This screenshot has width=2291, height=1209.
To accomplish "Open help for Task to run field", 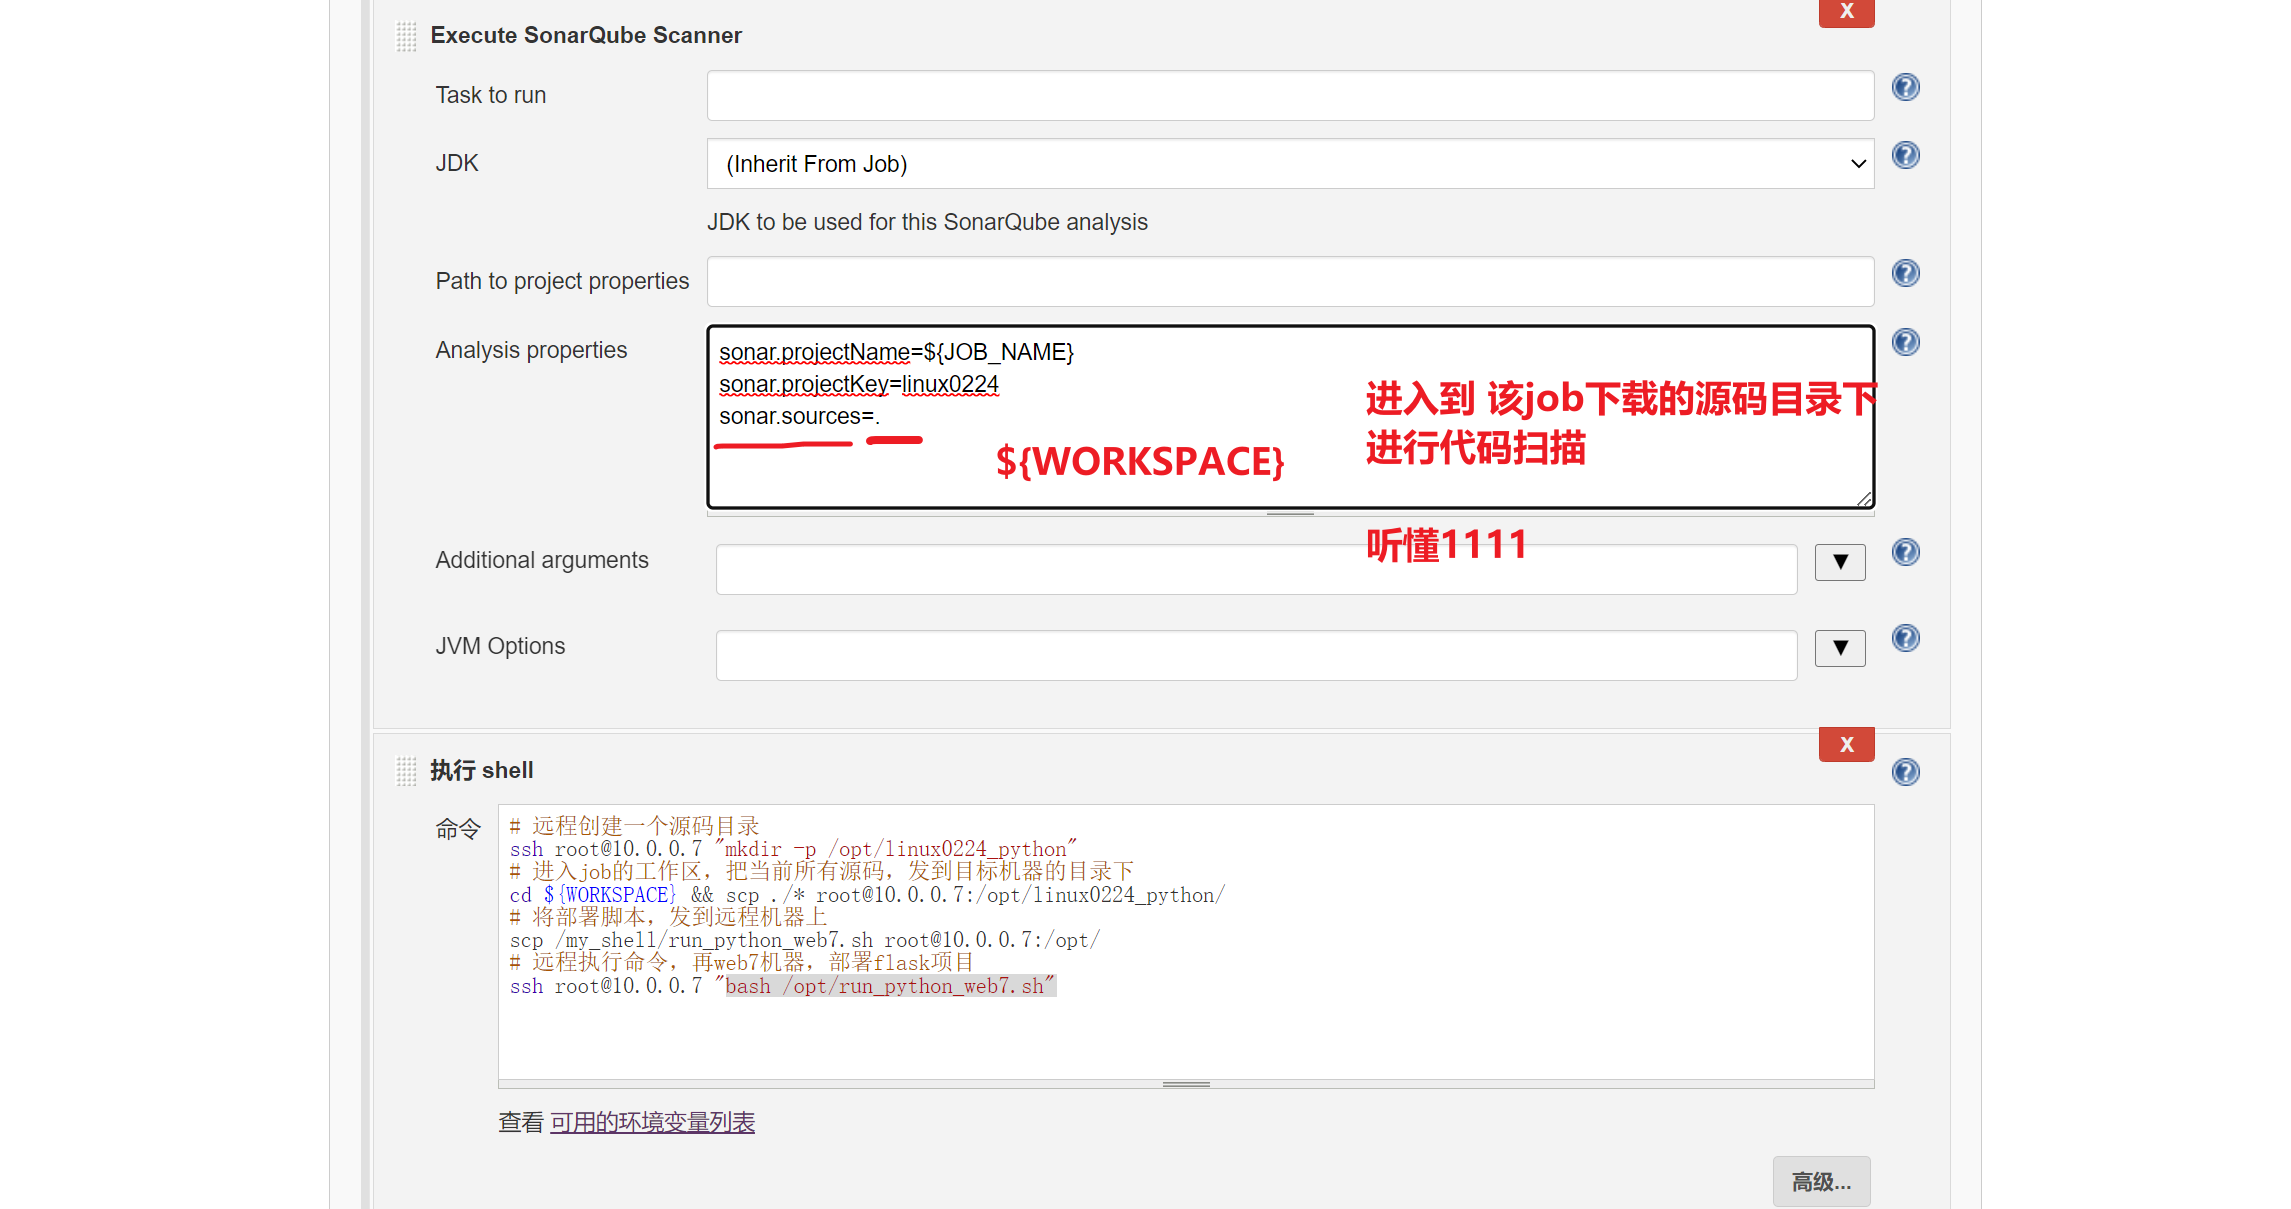I will (1905, 87).
